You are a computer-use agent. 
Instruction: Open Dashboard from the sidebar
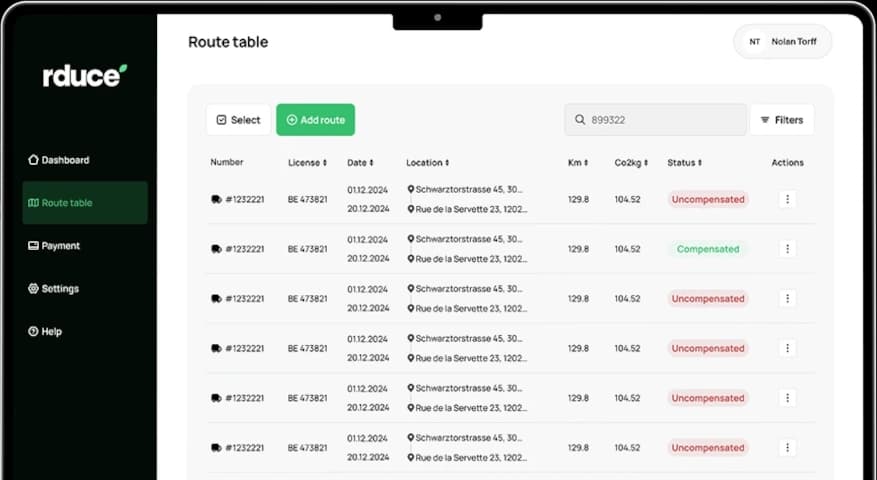pos(59,160)
